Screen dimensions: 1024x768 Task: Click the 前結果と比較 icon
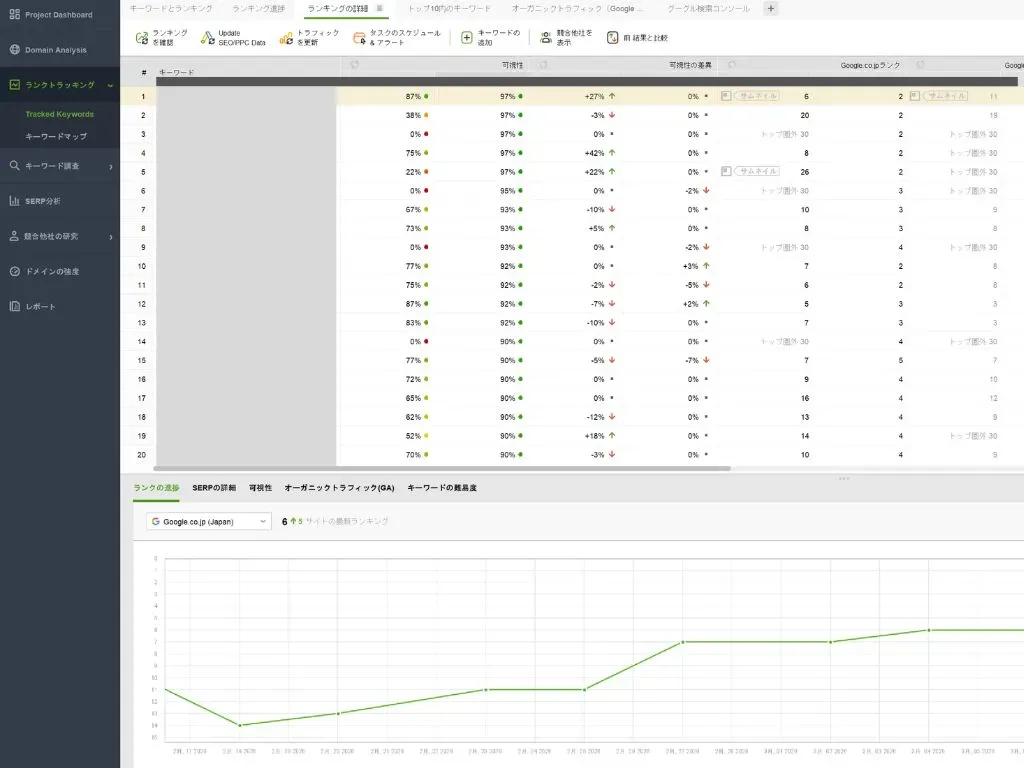click(x=613, y=38)
